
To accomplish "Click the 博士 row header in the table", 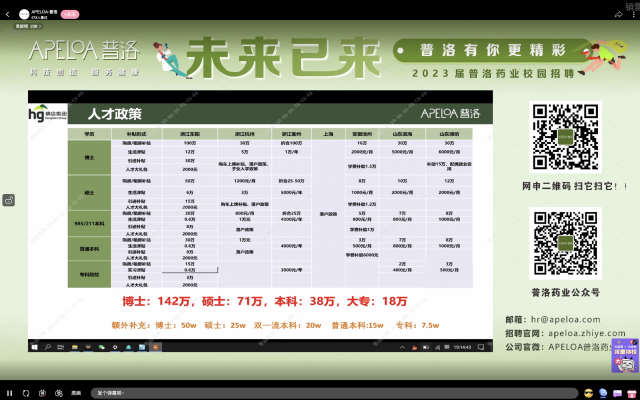I will [89, 158].
